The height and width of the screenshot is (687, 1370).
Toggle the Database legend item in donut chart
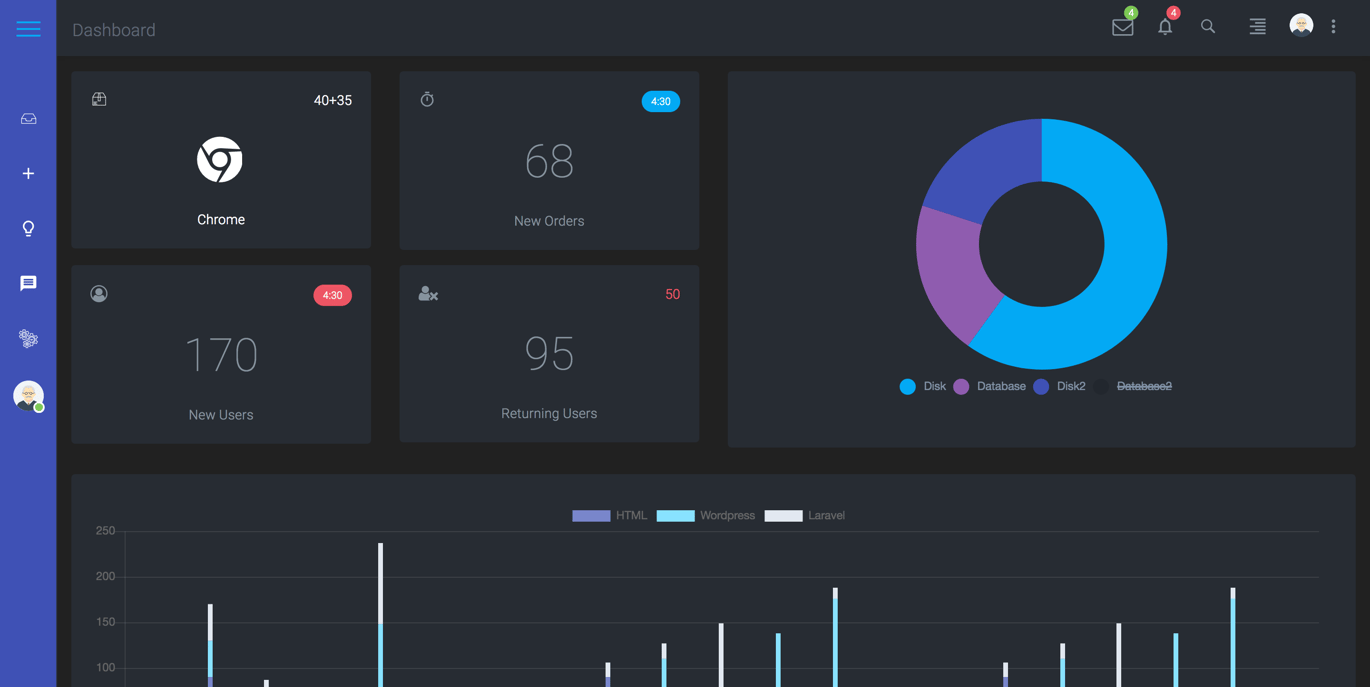pos(989,386)
